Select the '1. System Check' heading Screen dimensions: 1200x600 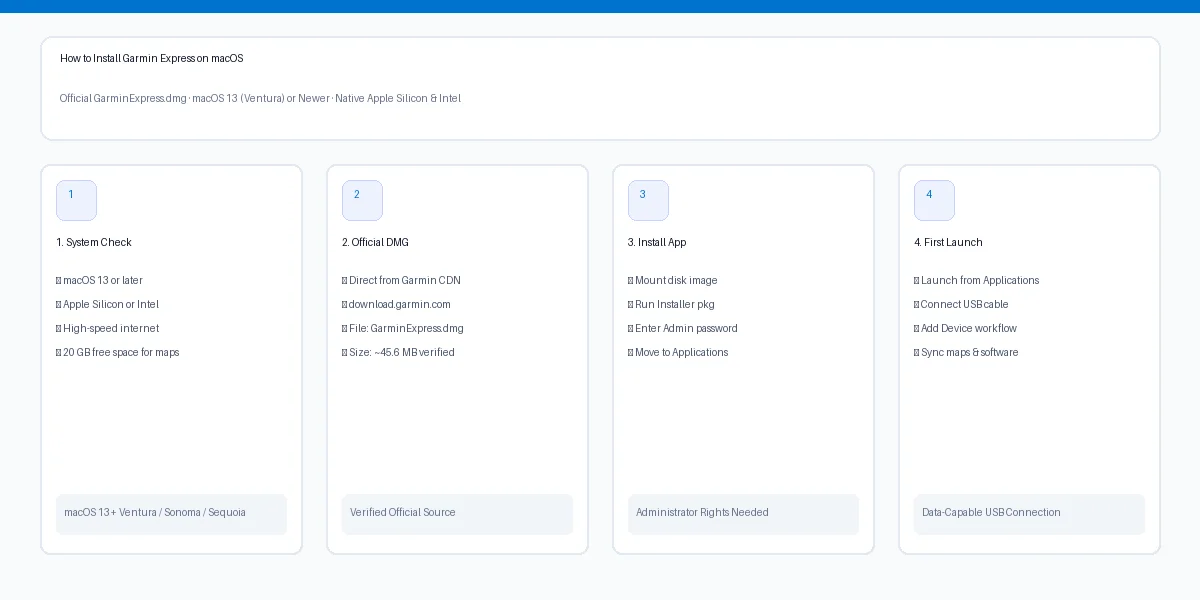[94, 242]
